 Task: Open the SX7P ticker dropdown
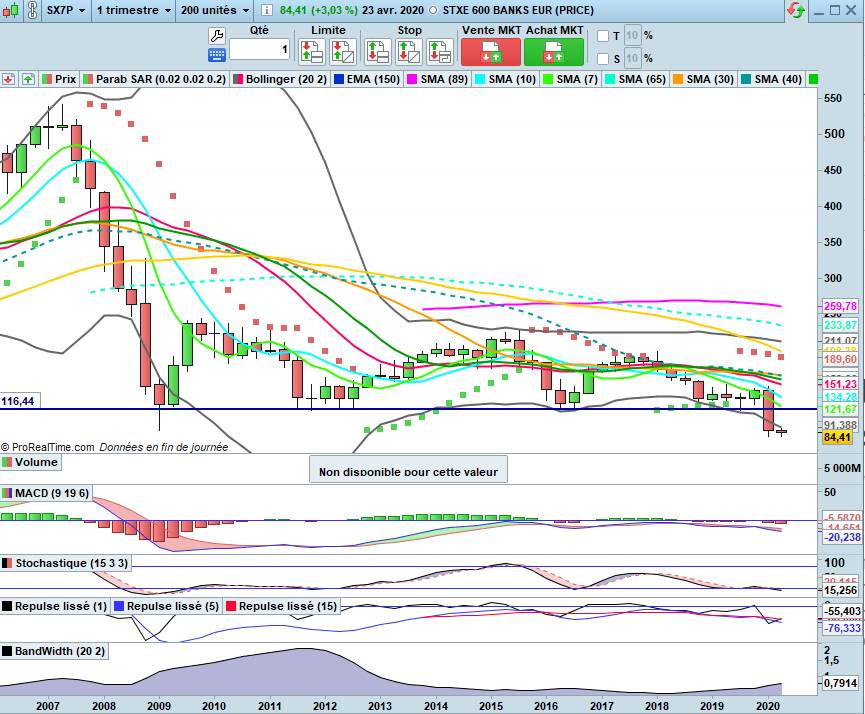[66, 10]
